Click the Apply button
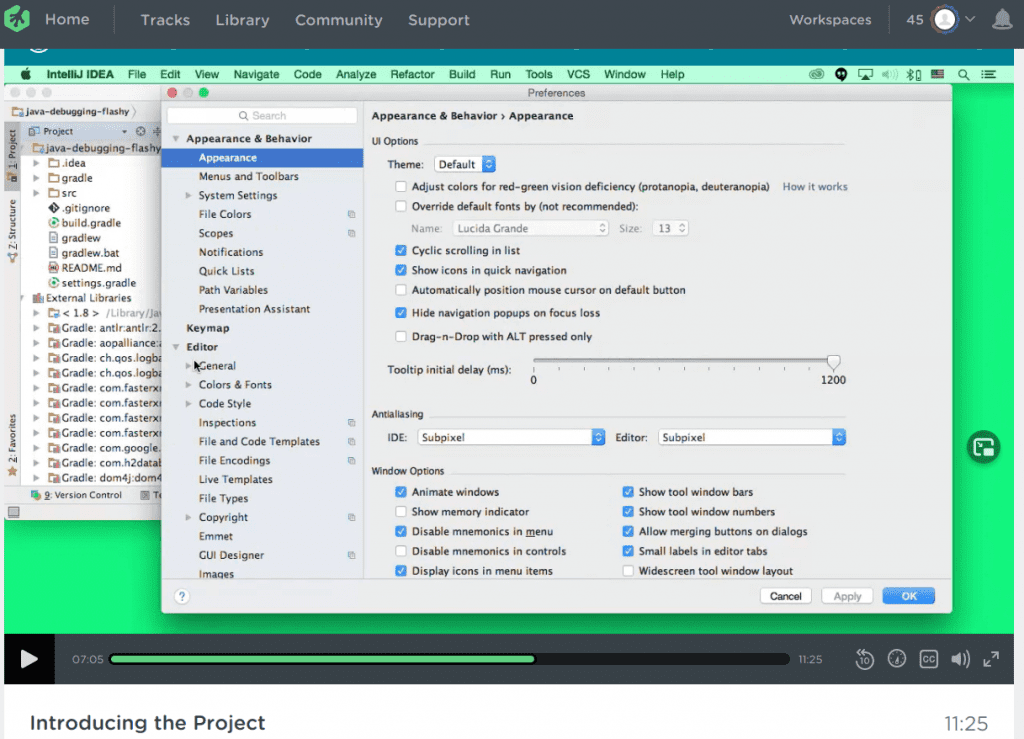The image size is (1024, 739). pos(847,596)
